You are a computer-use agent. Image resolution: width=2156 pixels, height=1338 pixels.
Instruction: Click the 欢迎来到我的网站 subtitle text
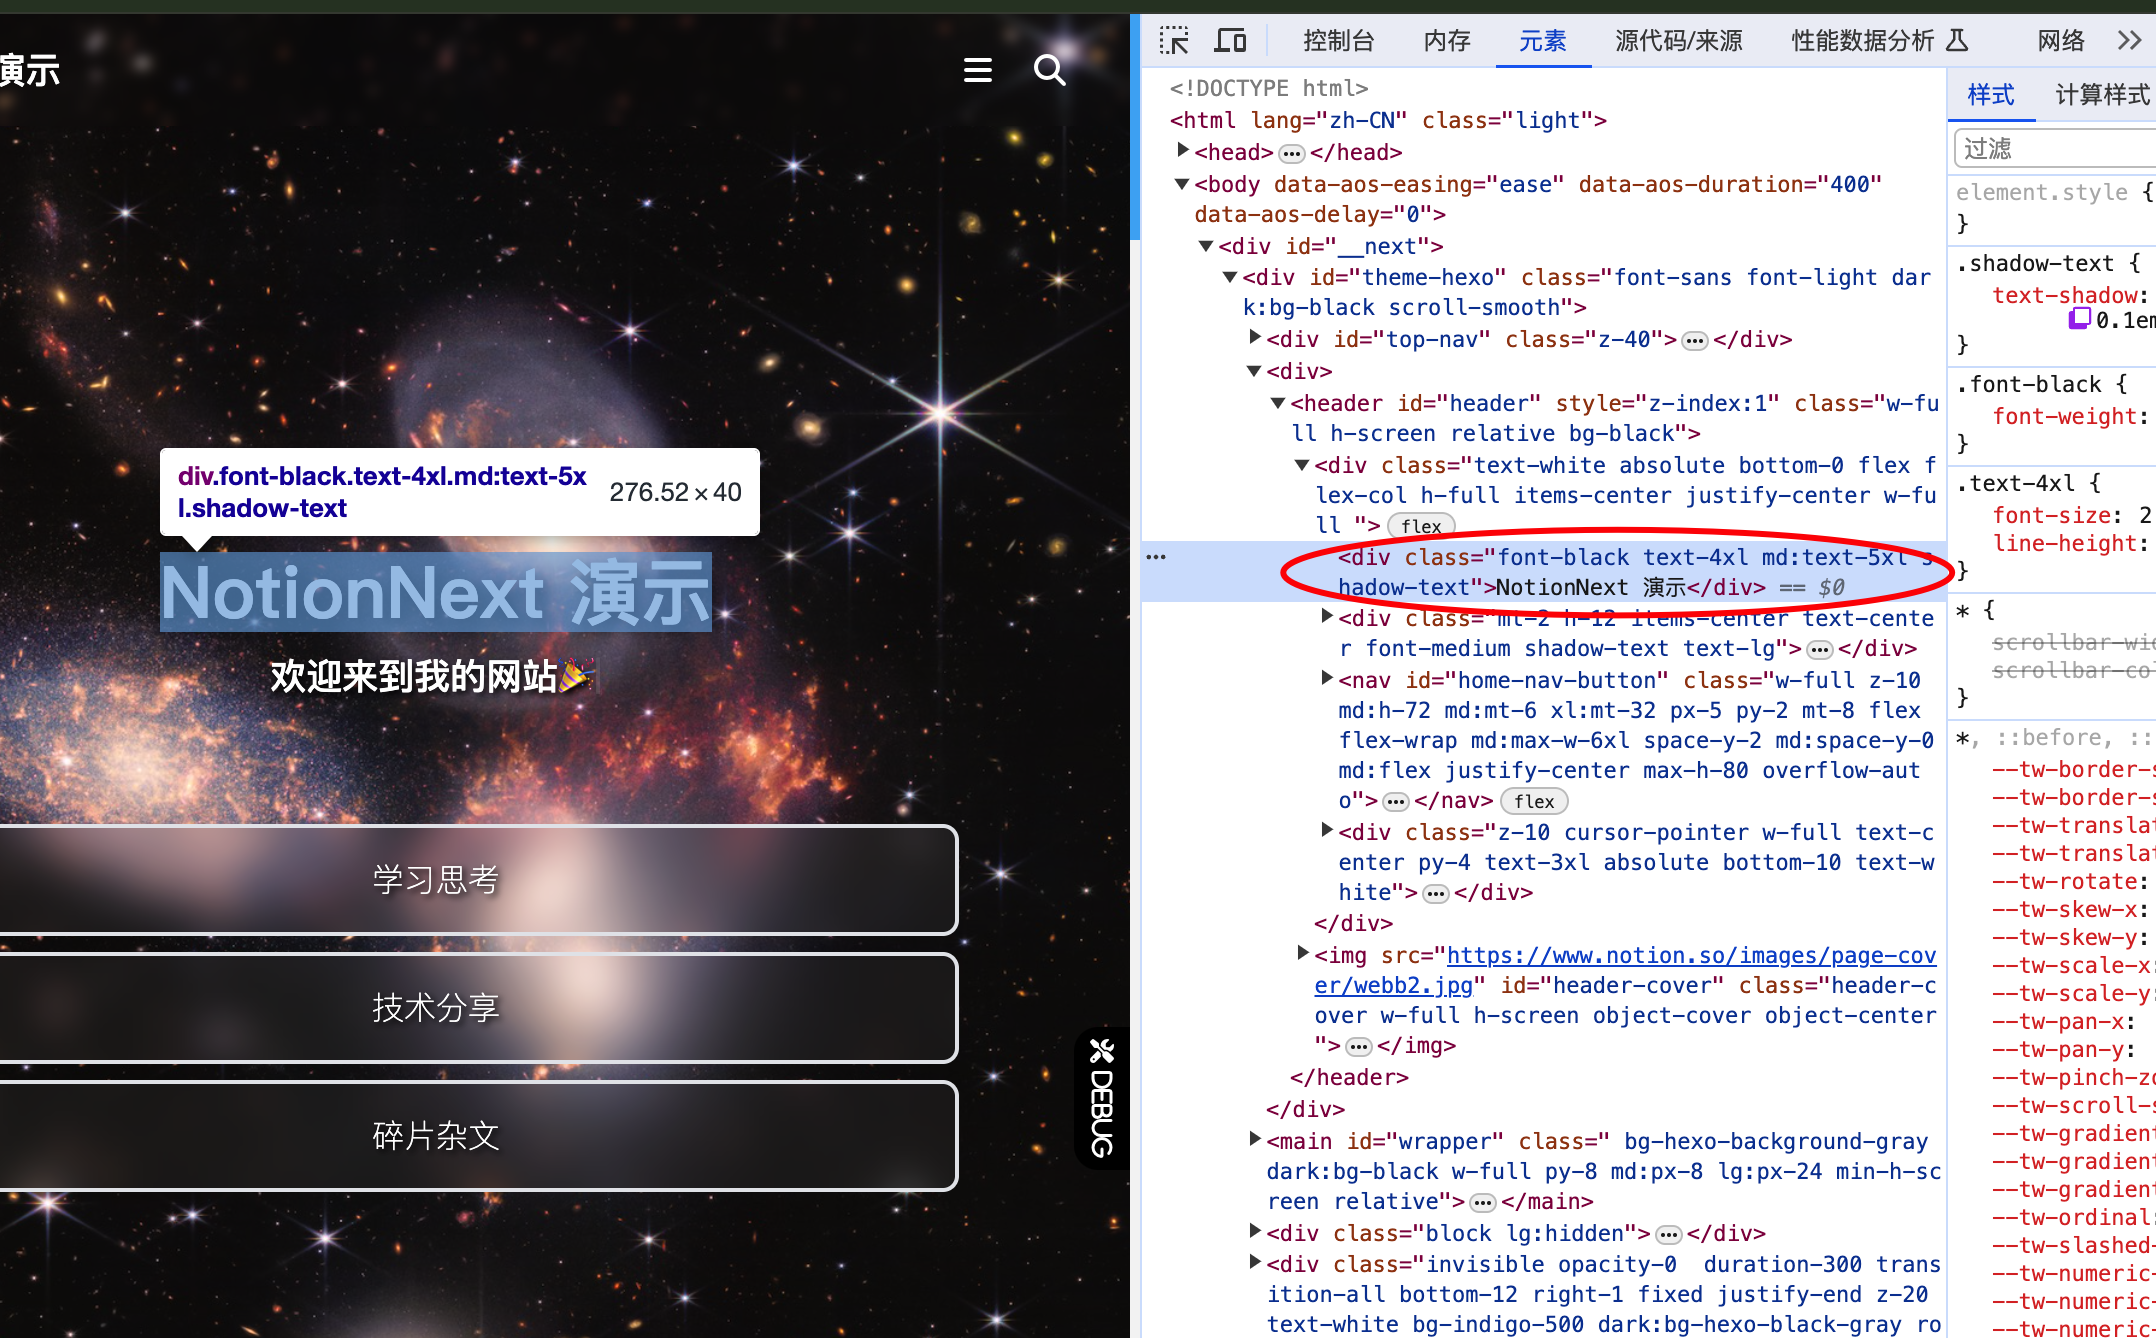[x=432, y=677]
